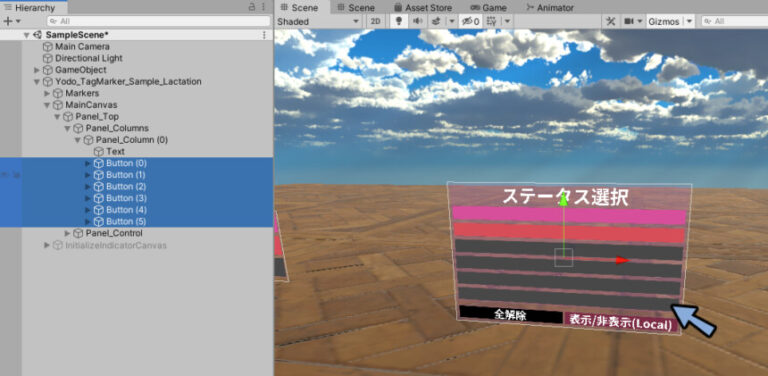Image resolution: width=768 pixels, height=376 pixels.
Task: Select Button (0) in the hierarchy
Action: pos(126,163)
